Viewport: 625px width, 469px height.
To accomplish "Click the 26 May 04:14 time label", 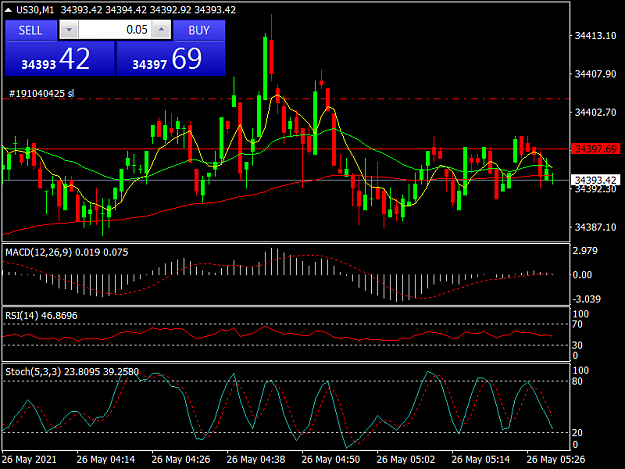I will (x=106, y=459).
